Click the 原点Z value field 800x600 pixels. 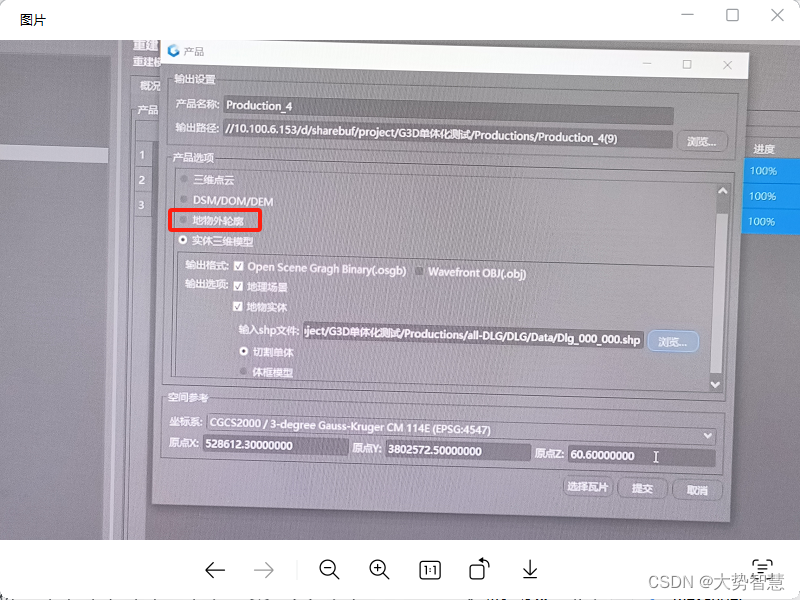(x=641, y=456)
